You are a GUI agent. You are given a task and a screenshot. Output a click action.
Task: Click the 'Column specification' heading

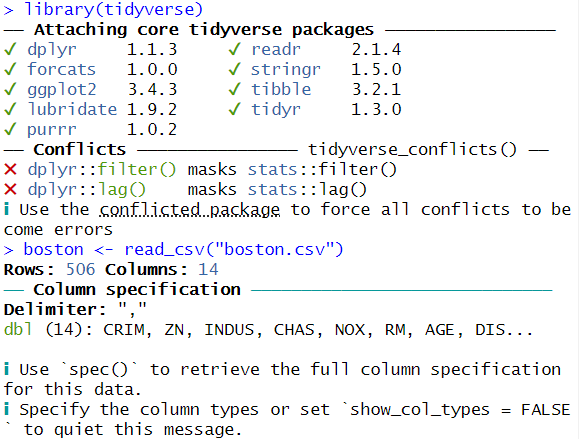point(137,290)
